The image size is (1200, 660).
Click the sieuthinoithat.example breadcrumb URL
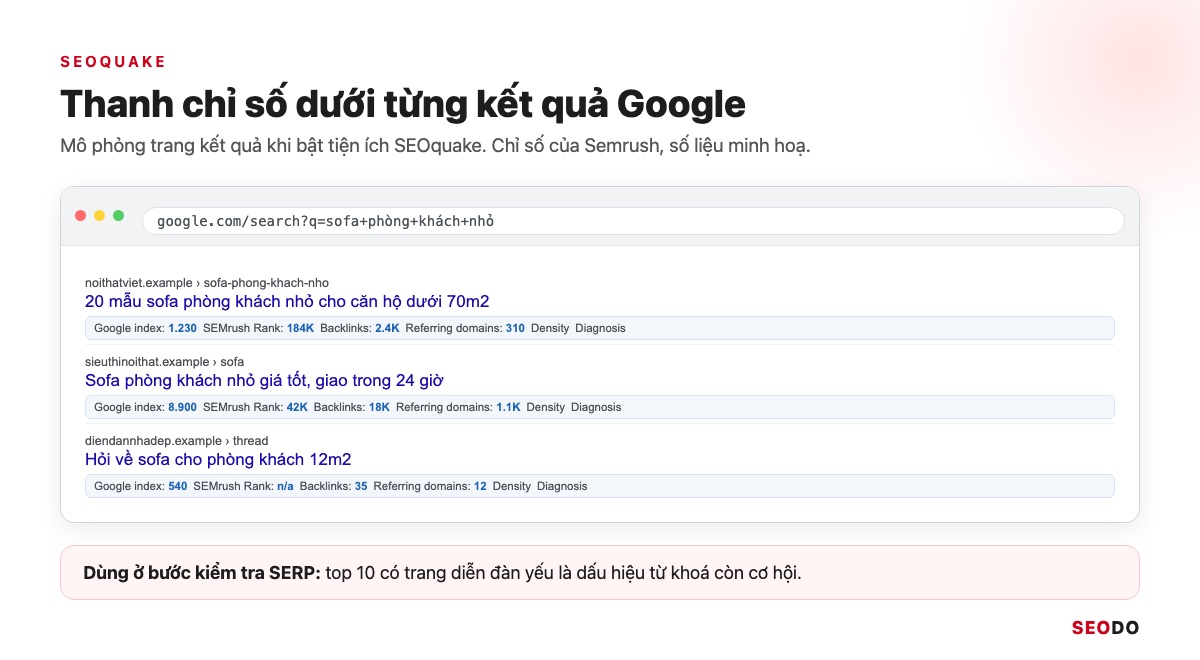(165, 362)
